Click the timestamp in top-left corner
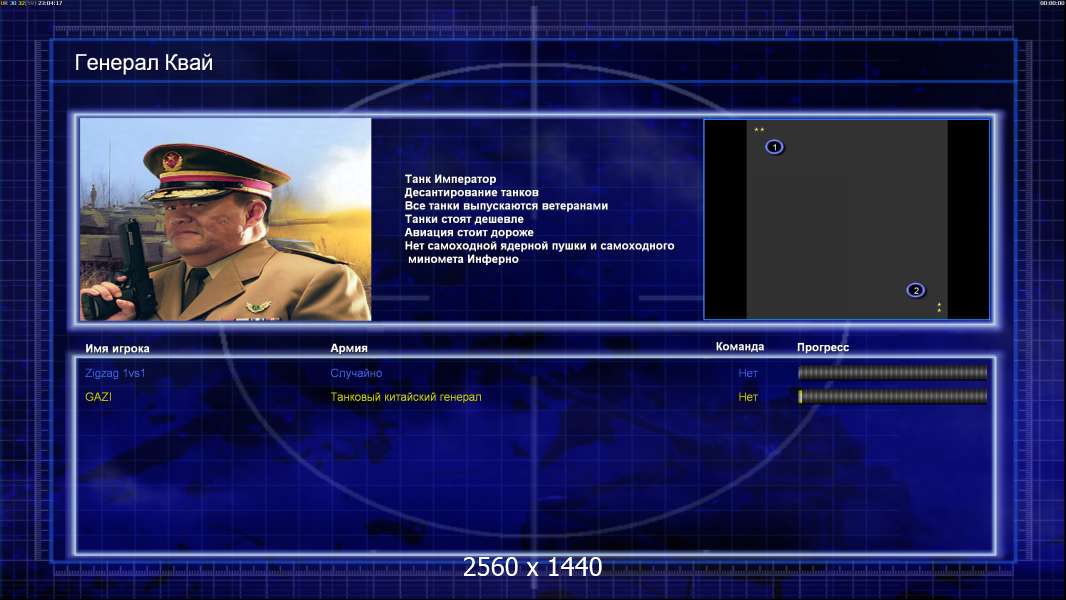Viewport: 1066px width, 600px height. [32, 3]
